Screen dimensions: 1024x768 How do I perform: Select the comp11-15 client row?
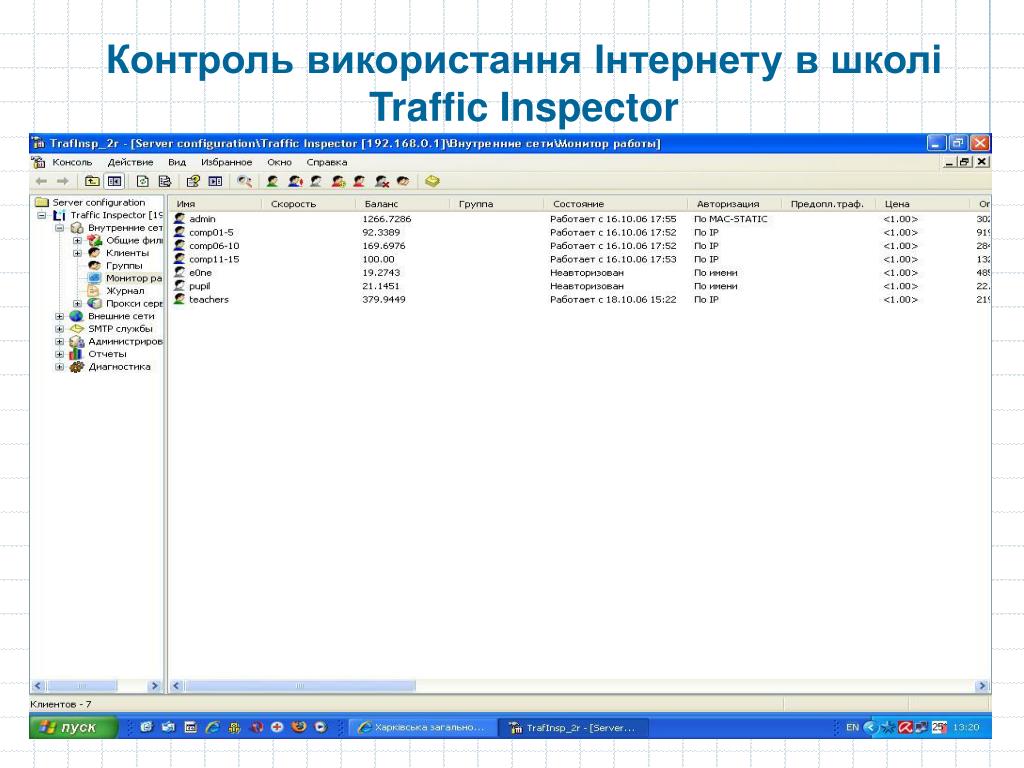click(x=581, y=259)
